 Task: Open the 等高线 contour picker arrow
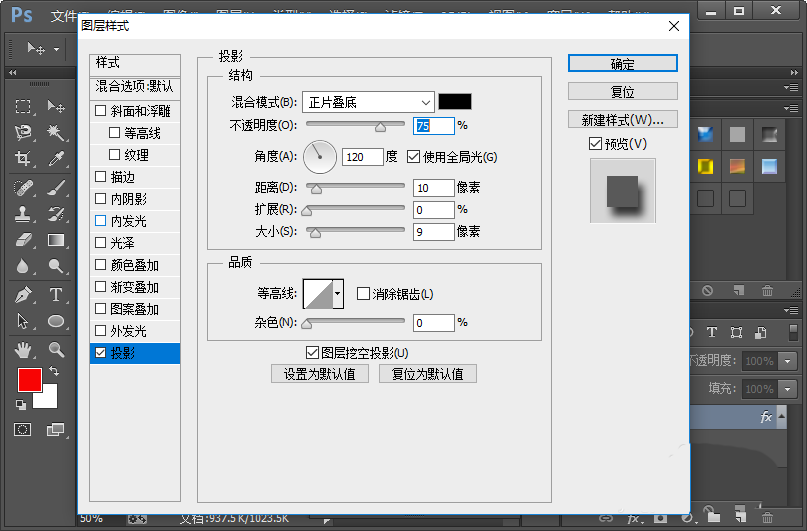point(338,293)
